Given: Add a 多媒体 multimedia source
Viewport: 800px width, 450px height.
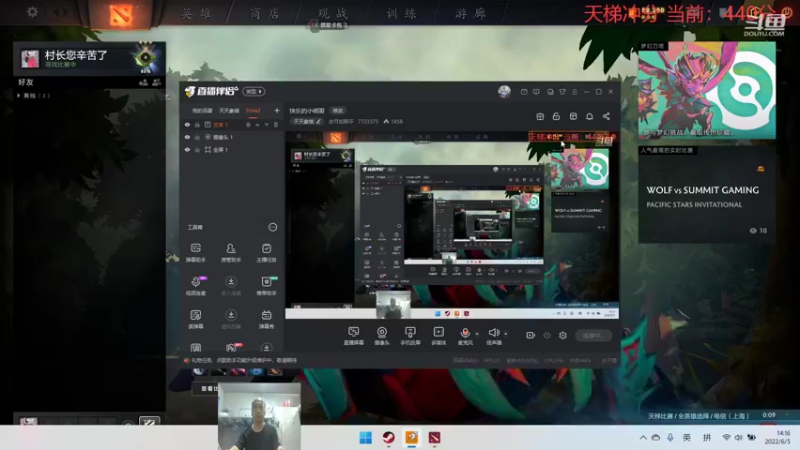Looking at the screenshot, I should [x=438, y=336].
